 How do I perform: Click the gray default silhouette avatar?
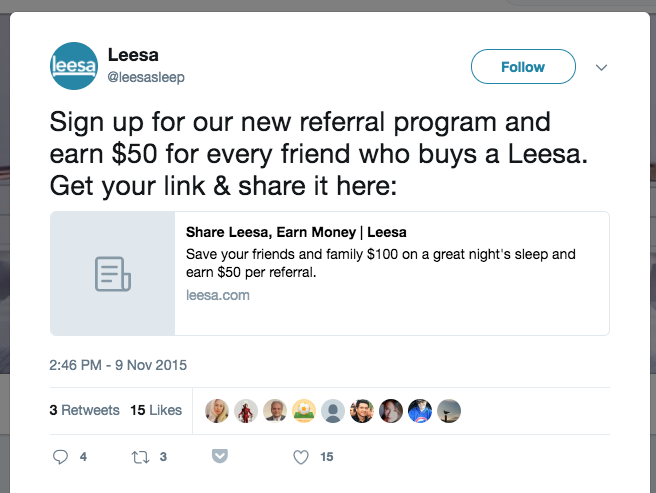[333, 410]
